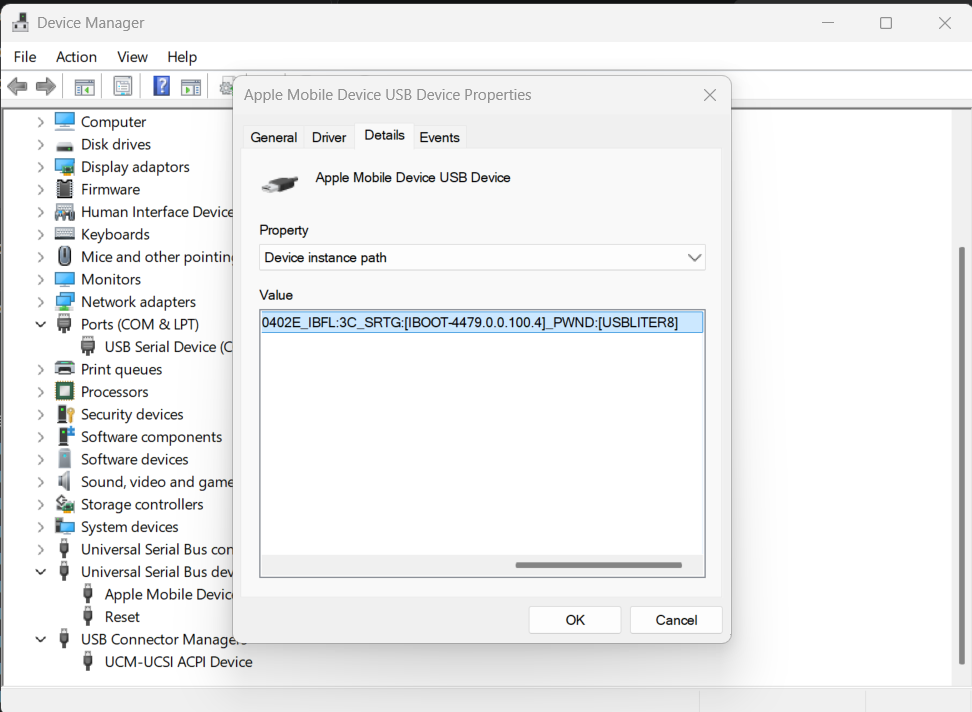972x712 pixels.
Task: Click the Cancel button
Action: pyautogui.click(x=676, y=620)
